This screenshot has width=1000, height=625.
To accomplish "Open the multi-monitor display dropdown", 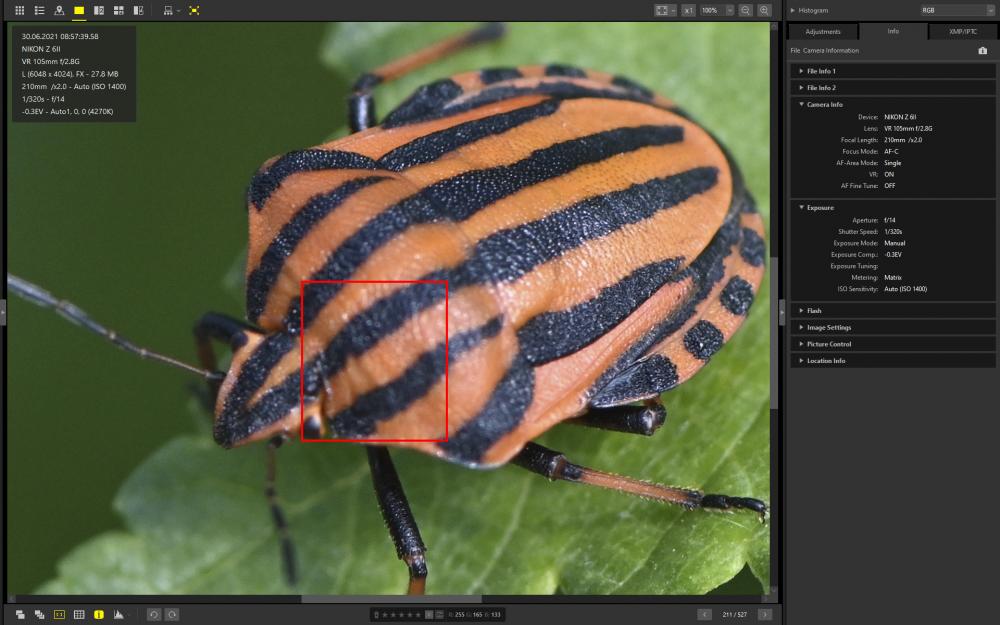I will tap(172, 10).
